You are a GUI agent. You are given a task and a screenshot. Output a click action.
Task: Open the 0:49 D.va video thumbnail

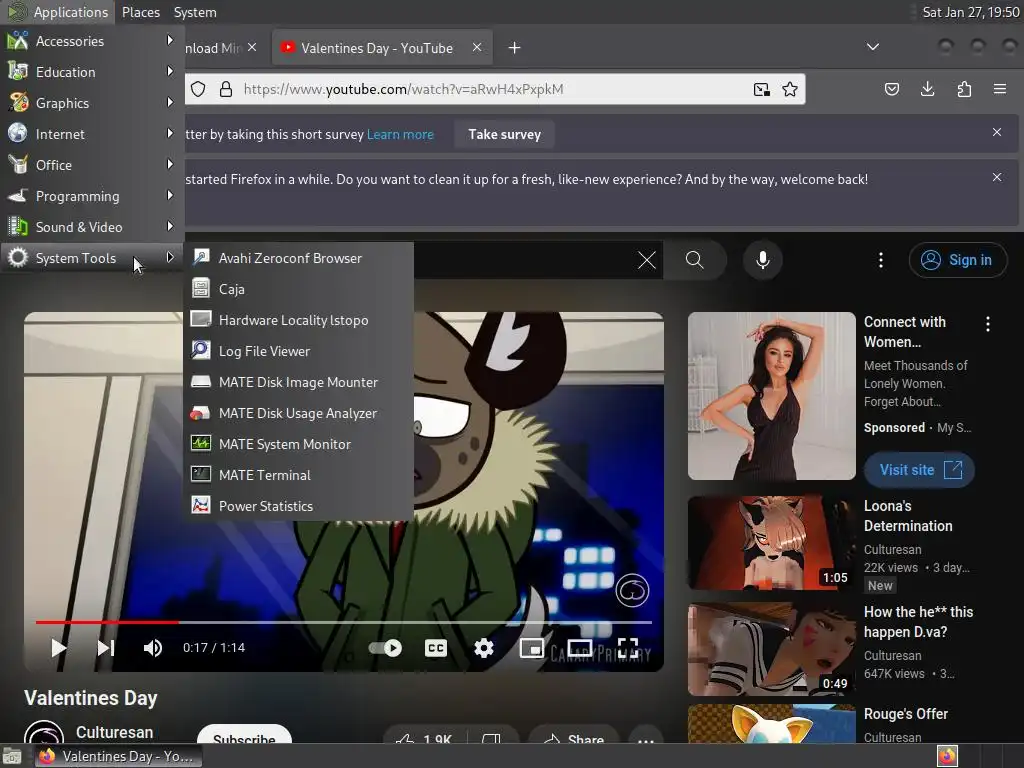pos(771,648)
